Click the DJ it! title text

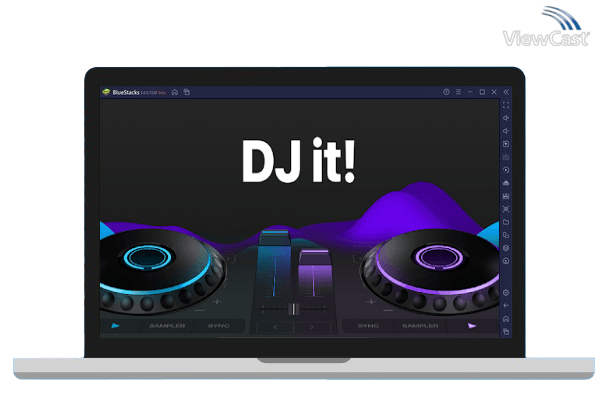(298, 161)
